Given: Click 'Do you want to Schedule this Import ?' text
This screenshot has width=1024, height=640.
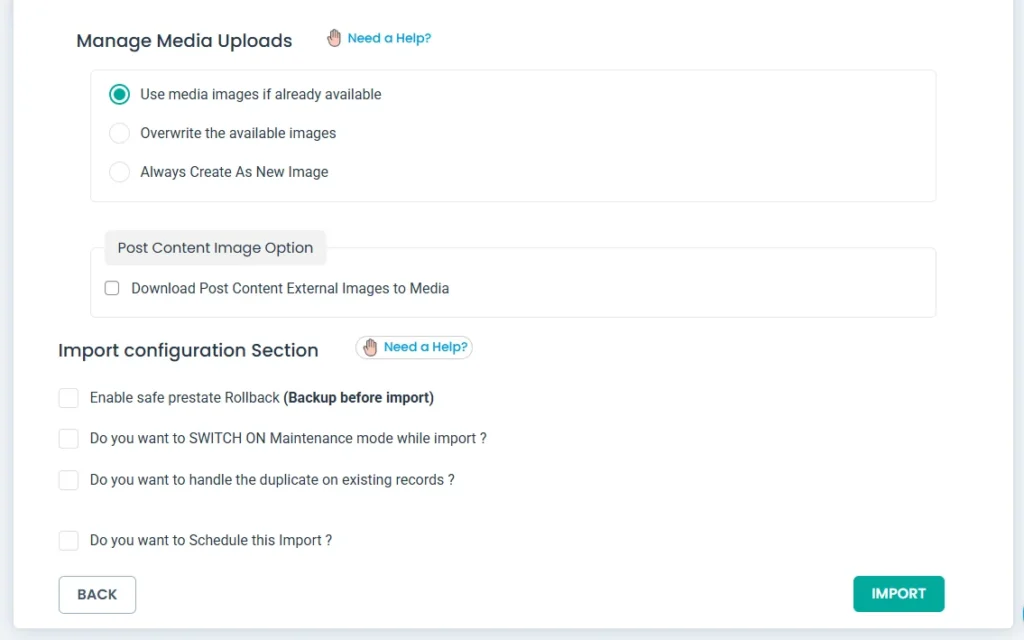Looking at the screenshot, I should click(x=210, y=541).
